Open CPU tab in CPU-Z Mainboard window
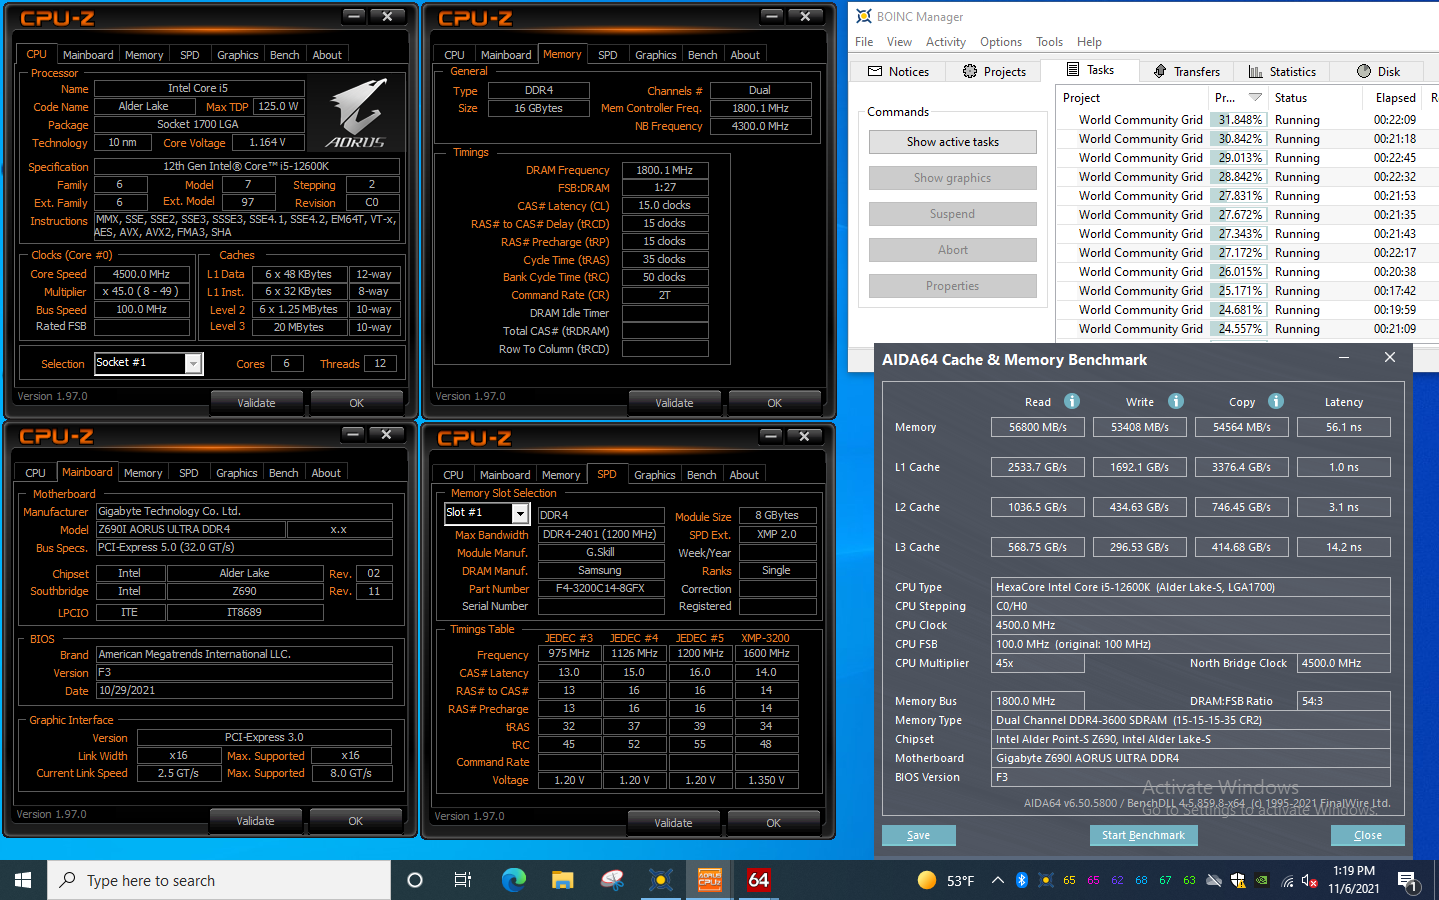This screenshot has width=1439, height=900. pos(36,473)
